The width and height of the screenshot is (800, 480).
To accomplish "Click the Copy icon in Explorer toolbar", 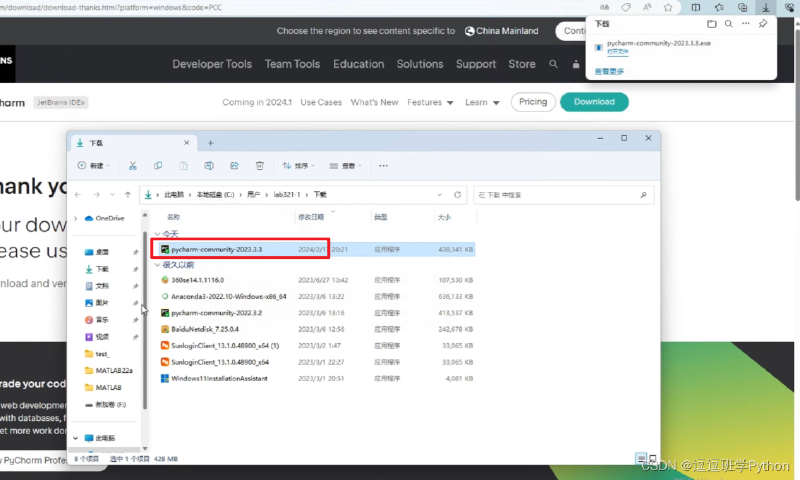I will [x=158, y=166].
